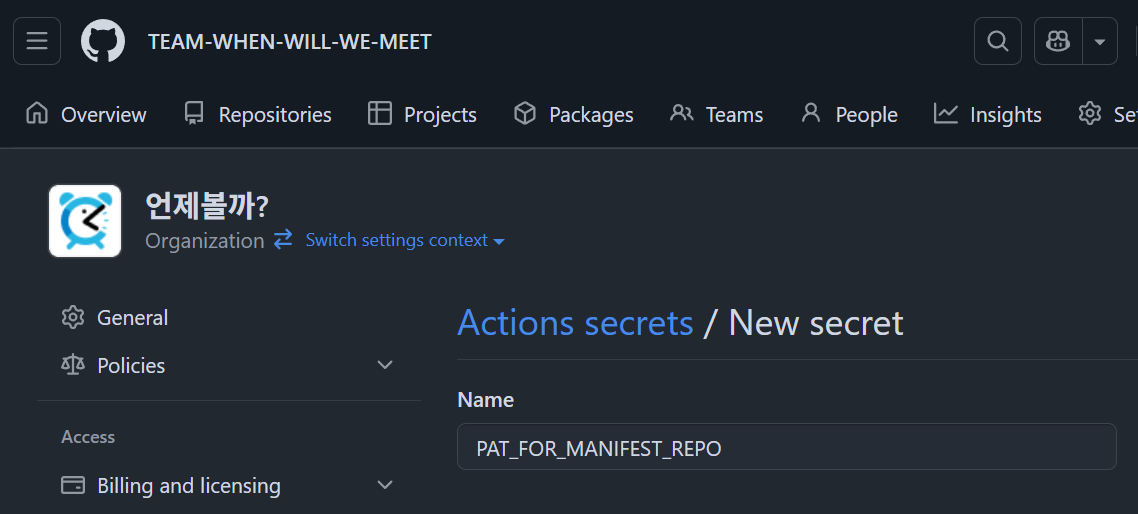Open the Packages tab

(573, 115)
